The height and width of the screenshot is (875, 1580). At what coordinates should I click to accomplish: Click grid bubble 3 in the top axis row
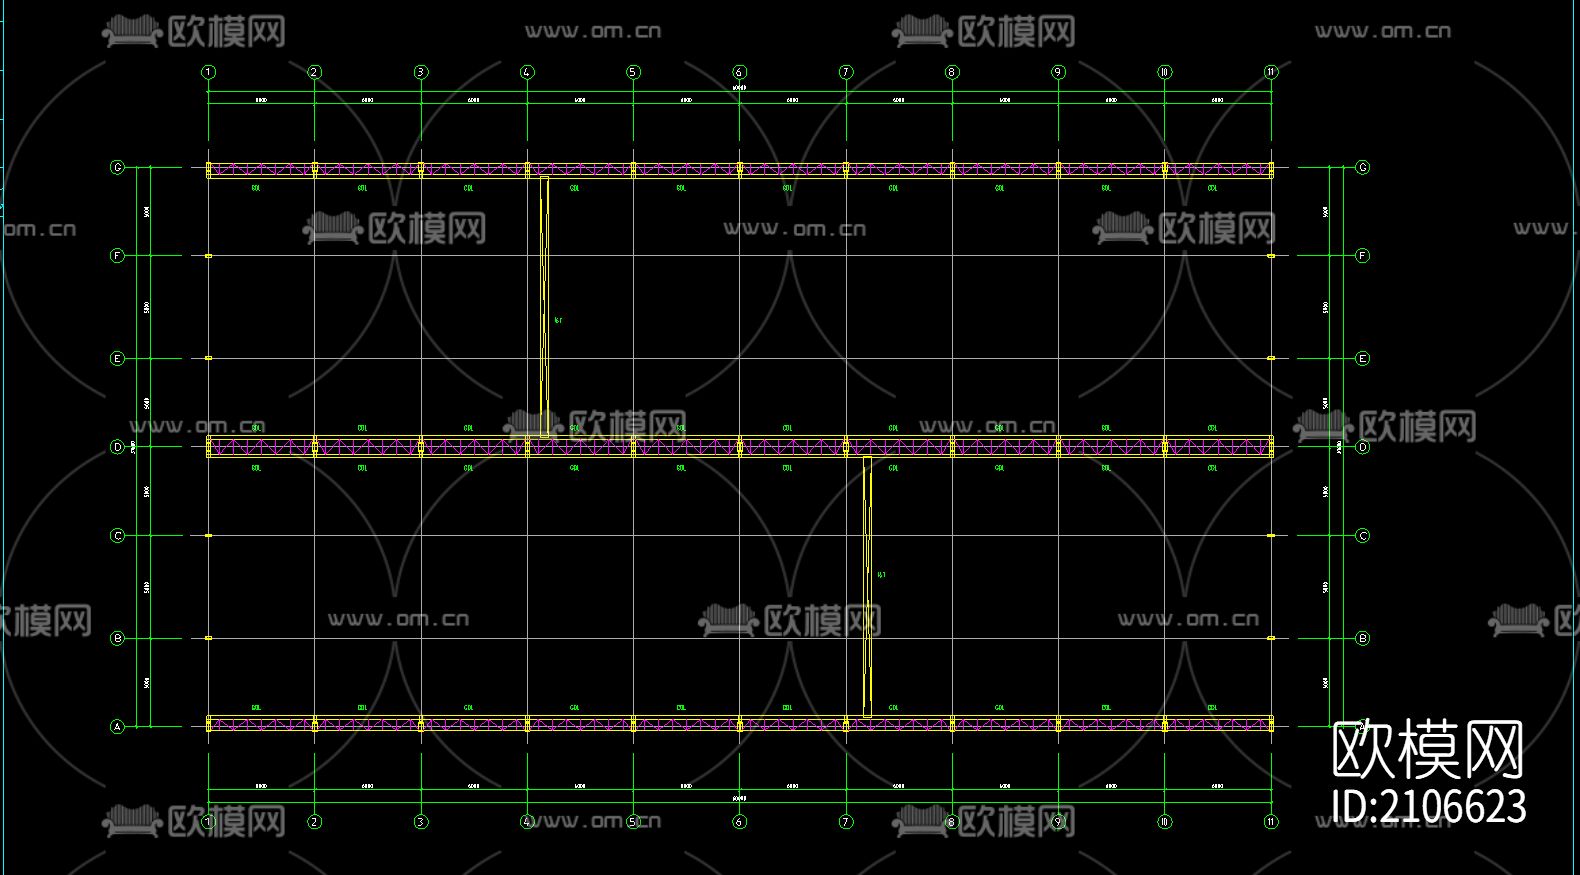[x=420, y=72]
